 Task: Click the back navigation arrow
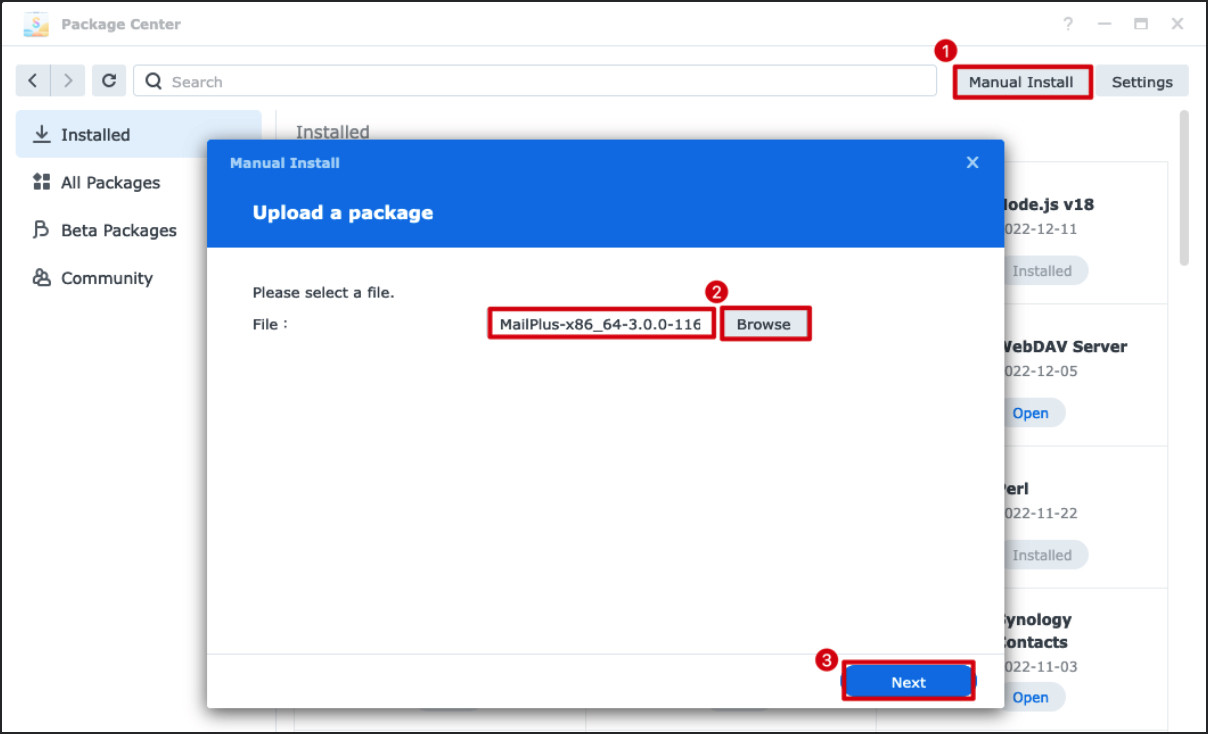coord(33,82)
